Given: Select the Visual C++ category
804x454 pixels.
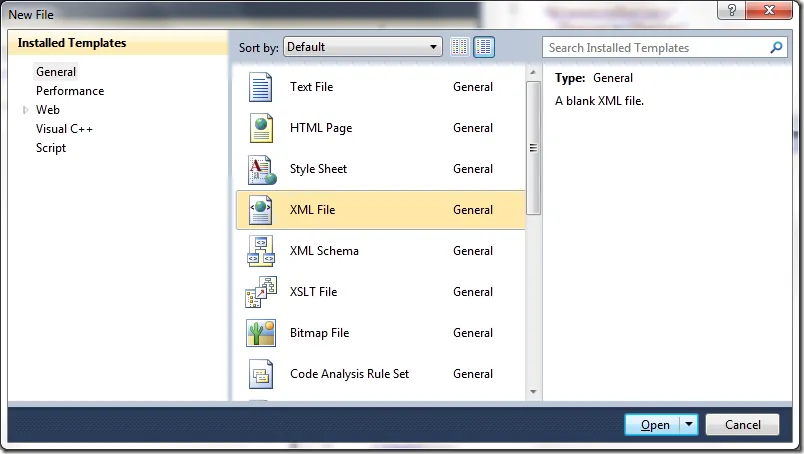Looking at the screenshot, I should point(64,129).
